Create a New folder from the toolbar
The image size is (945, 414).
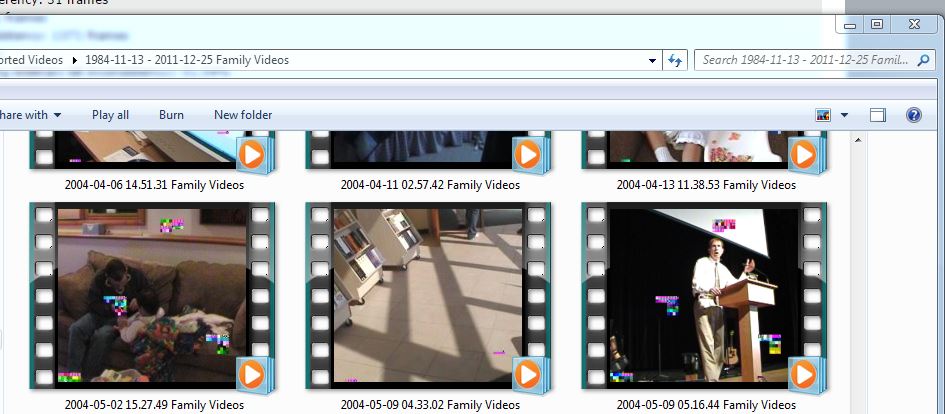(x=243, y=115)
